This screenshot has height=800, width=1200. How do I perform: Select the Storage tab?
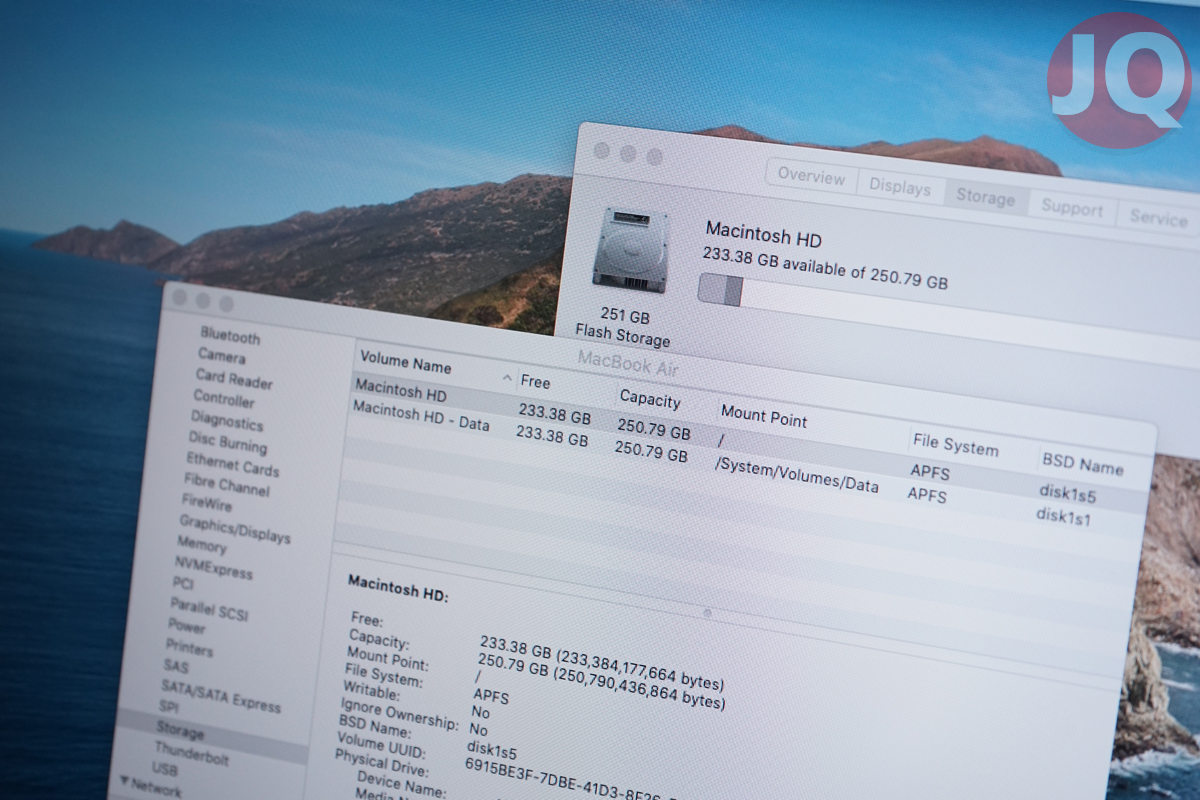(985, 197)
